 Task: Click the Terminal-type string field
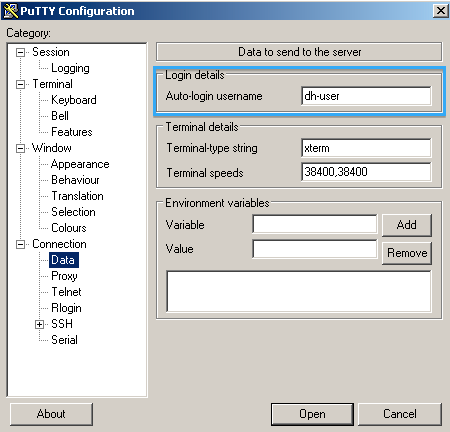point(366,148)
